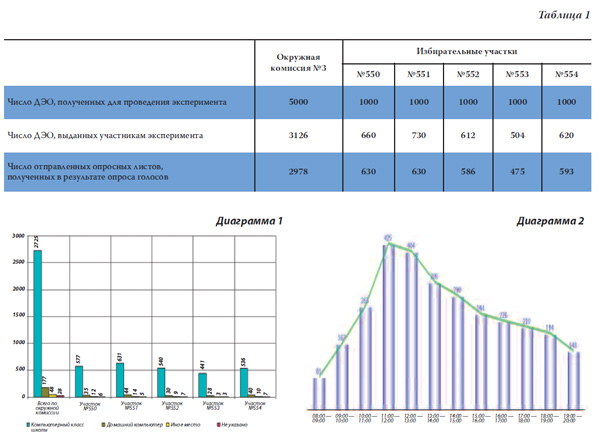The width and height of the screenshot is (600, 438).
Task: Click the 'Избирательные участки' header cell
Action: (x=466, y=50)
